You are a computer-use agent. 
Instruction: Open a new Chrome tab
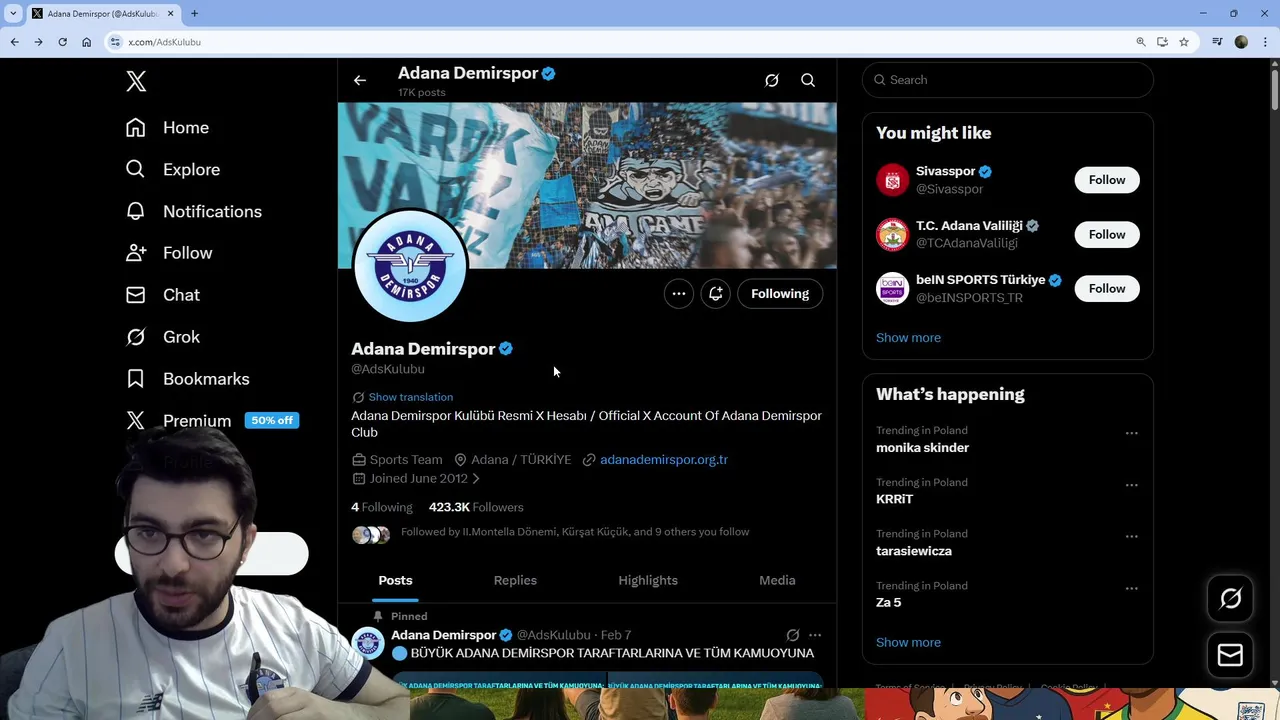(x=194, y=13)
